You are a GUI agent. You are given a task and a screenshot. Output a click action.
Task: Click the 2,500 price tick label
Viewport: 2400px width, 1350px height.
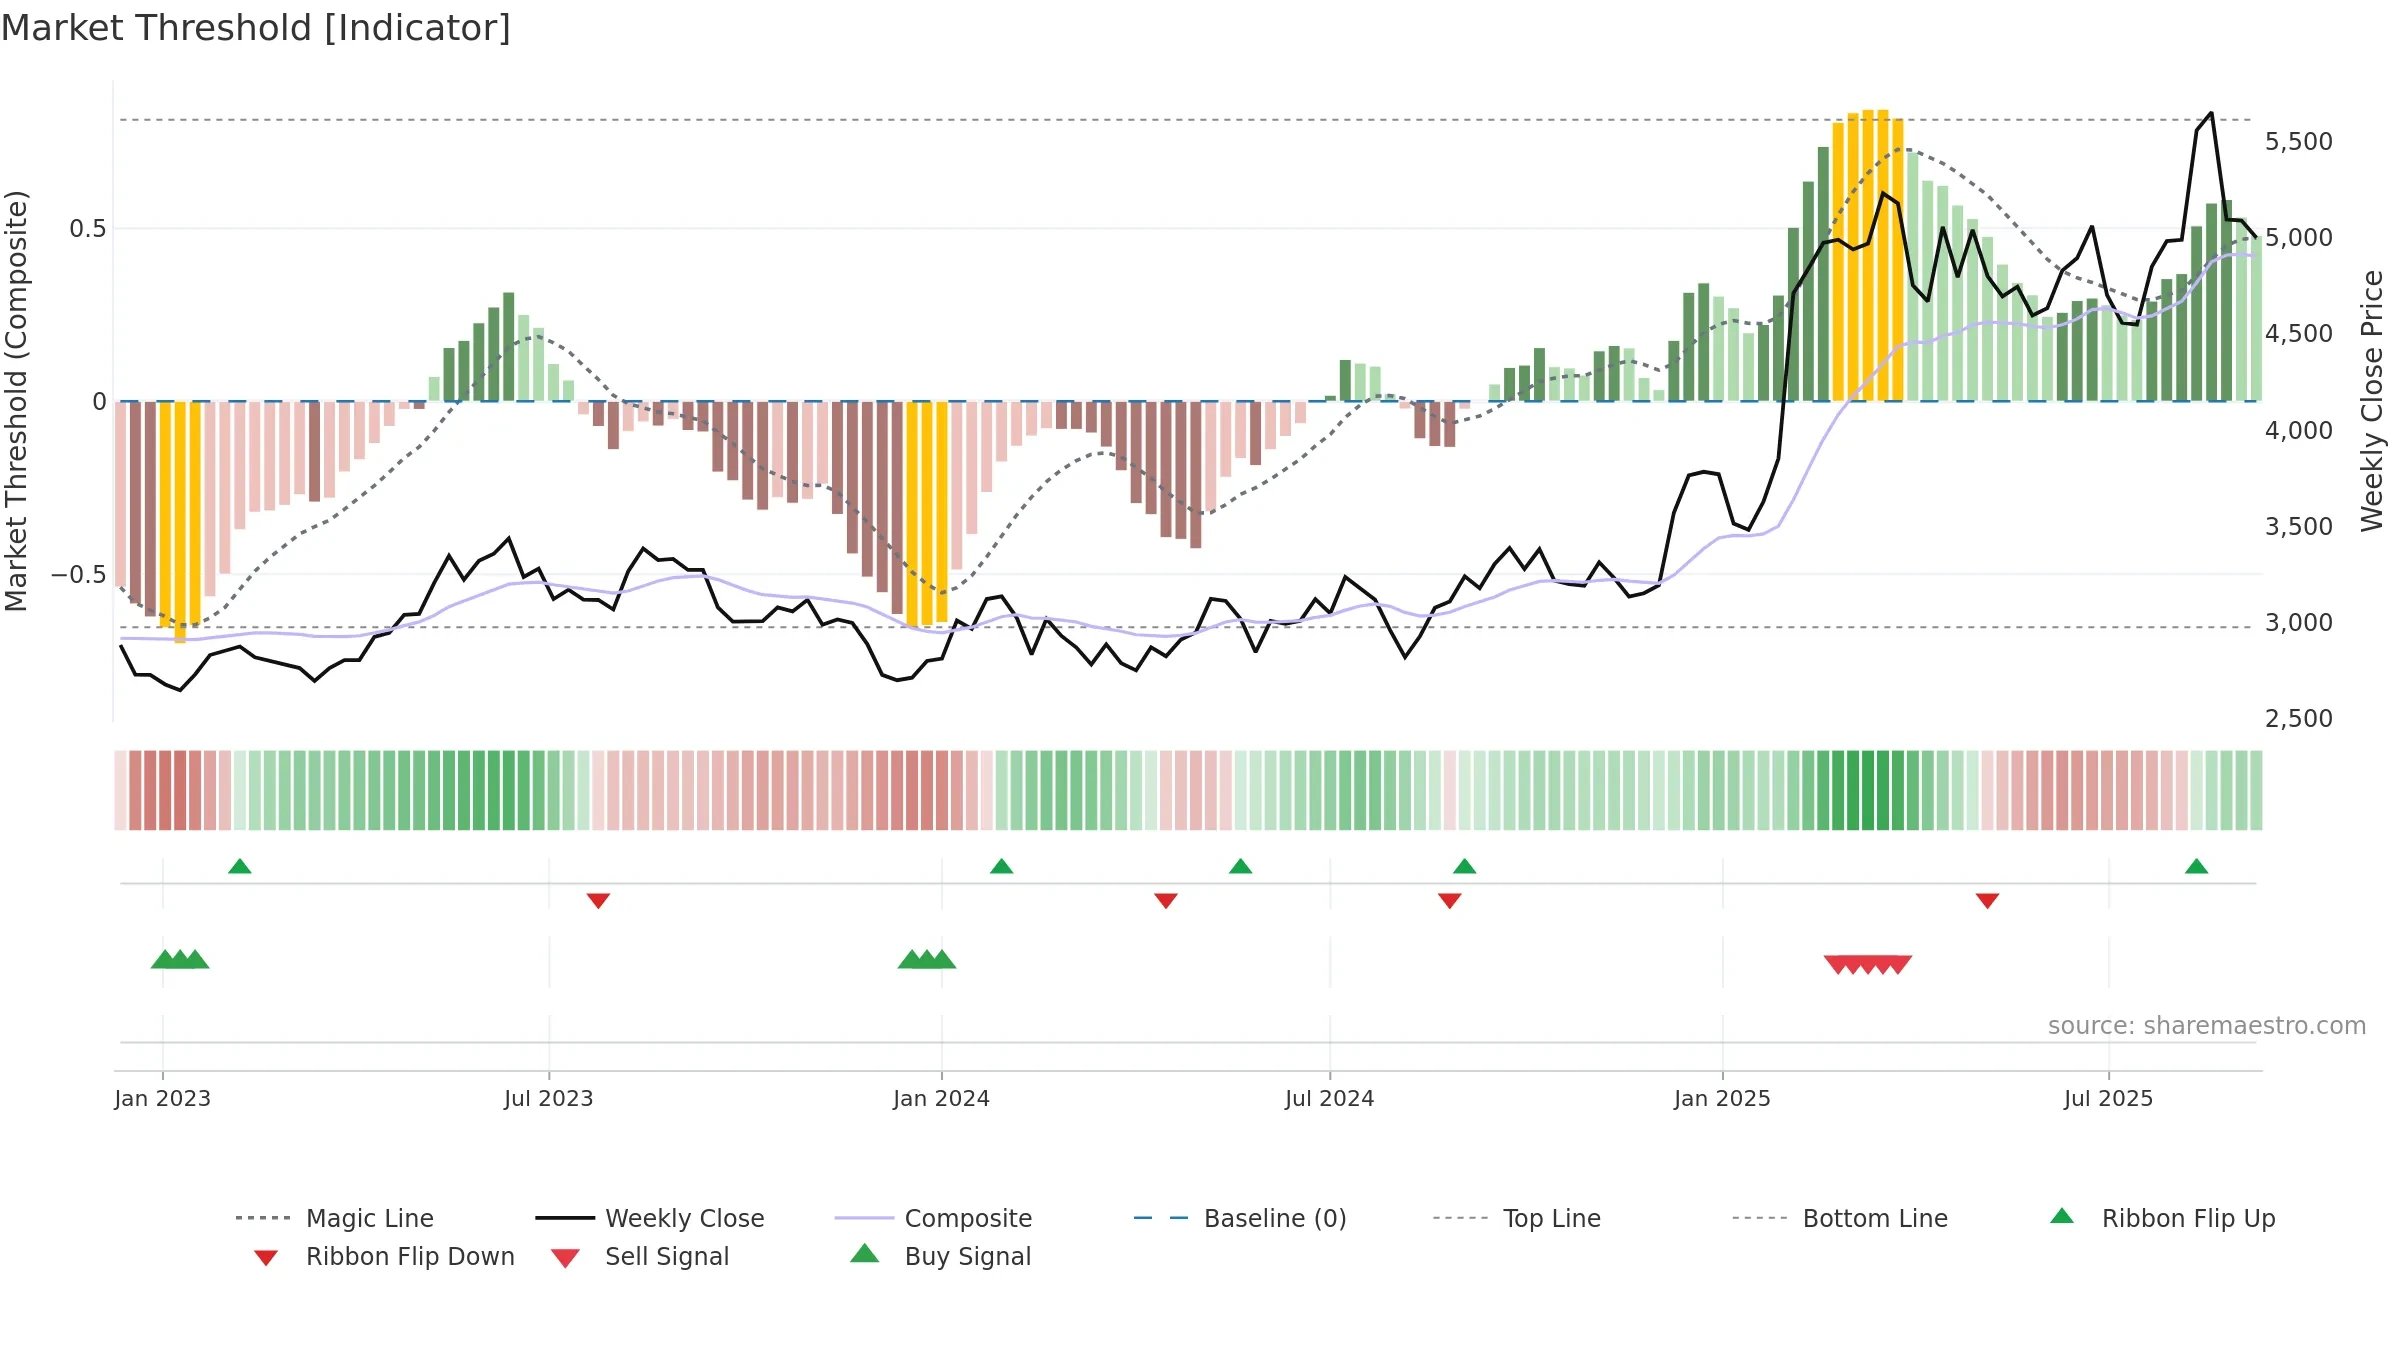click(2299, 719)
